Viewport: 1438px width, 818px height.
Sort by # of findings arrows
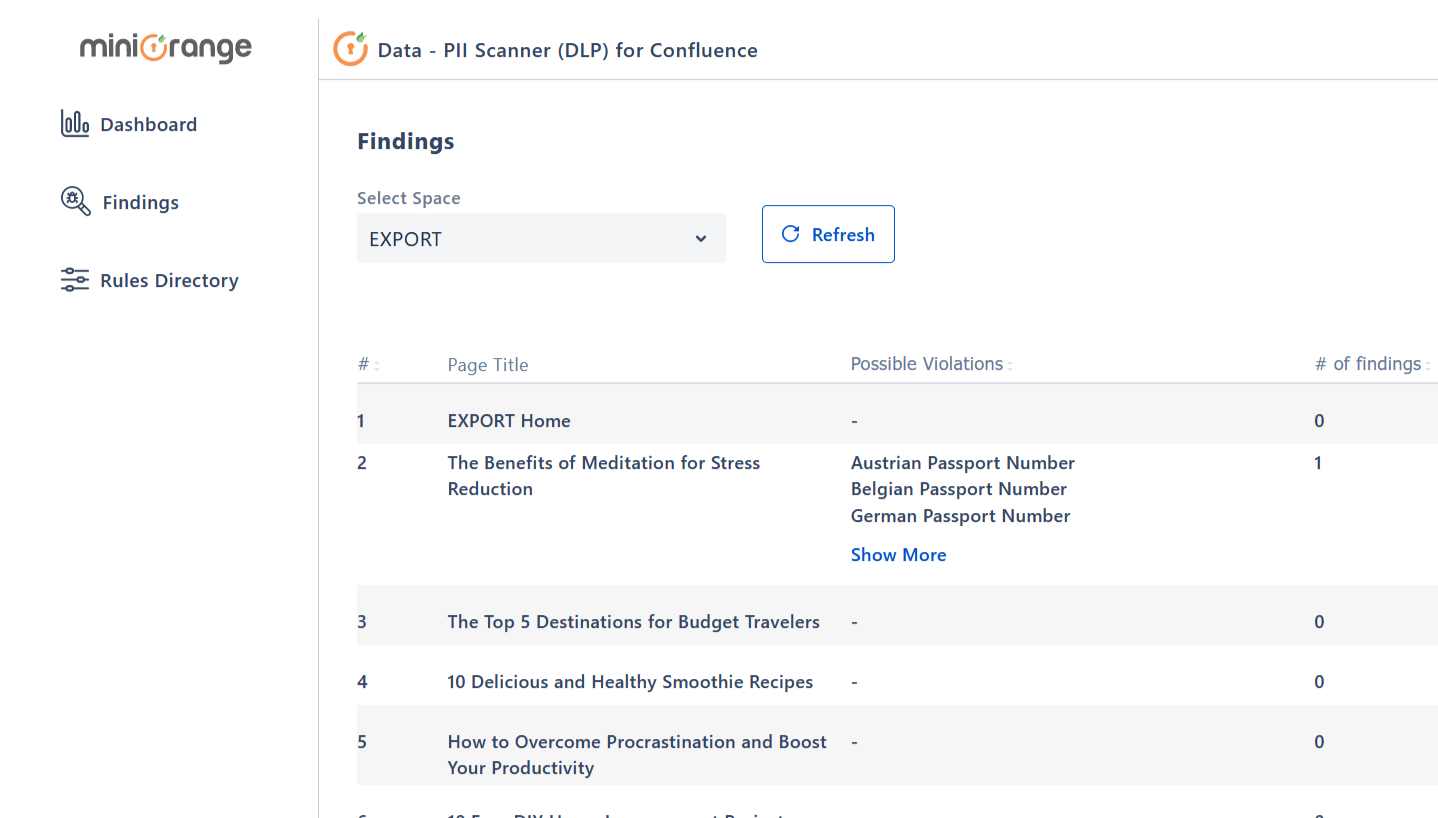(1428, 366)
